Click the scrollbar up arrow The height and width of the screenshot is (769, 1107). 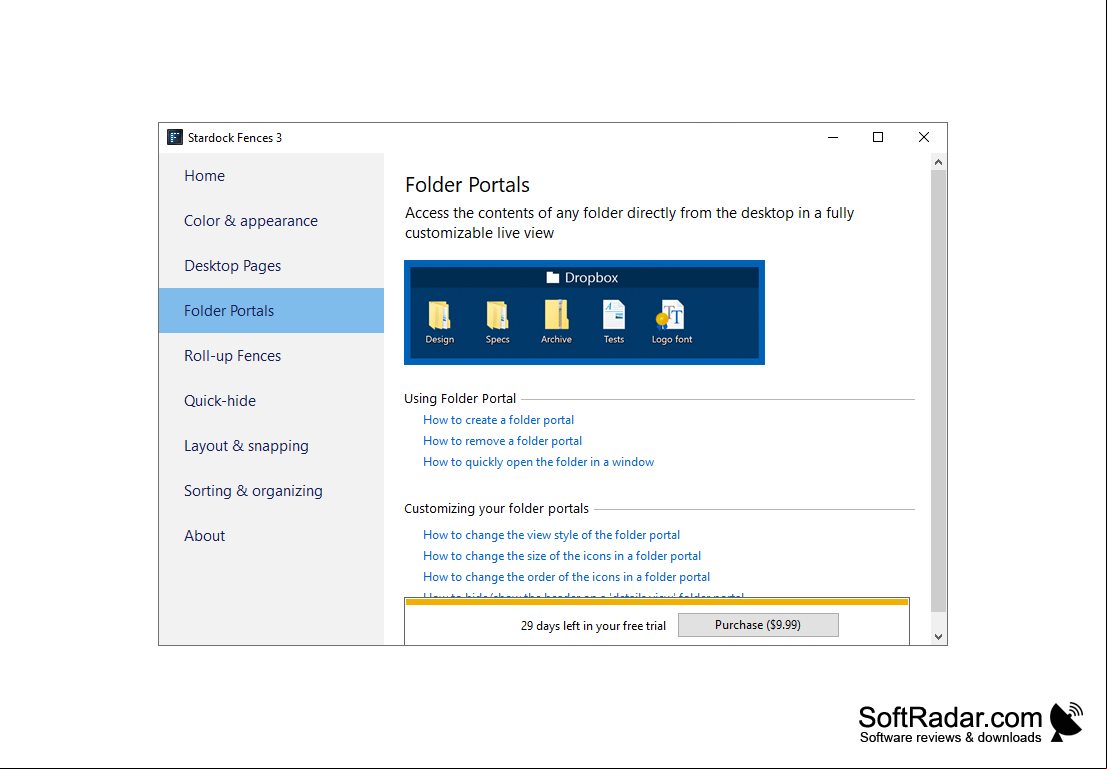pyautogui.click(x=938, y=162)
